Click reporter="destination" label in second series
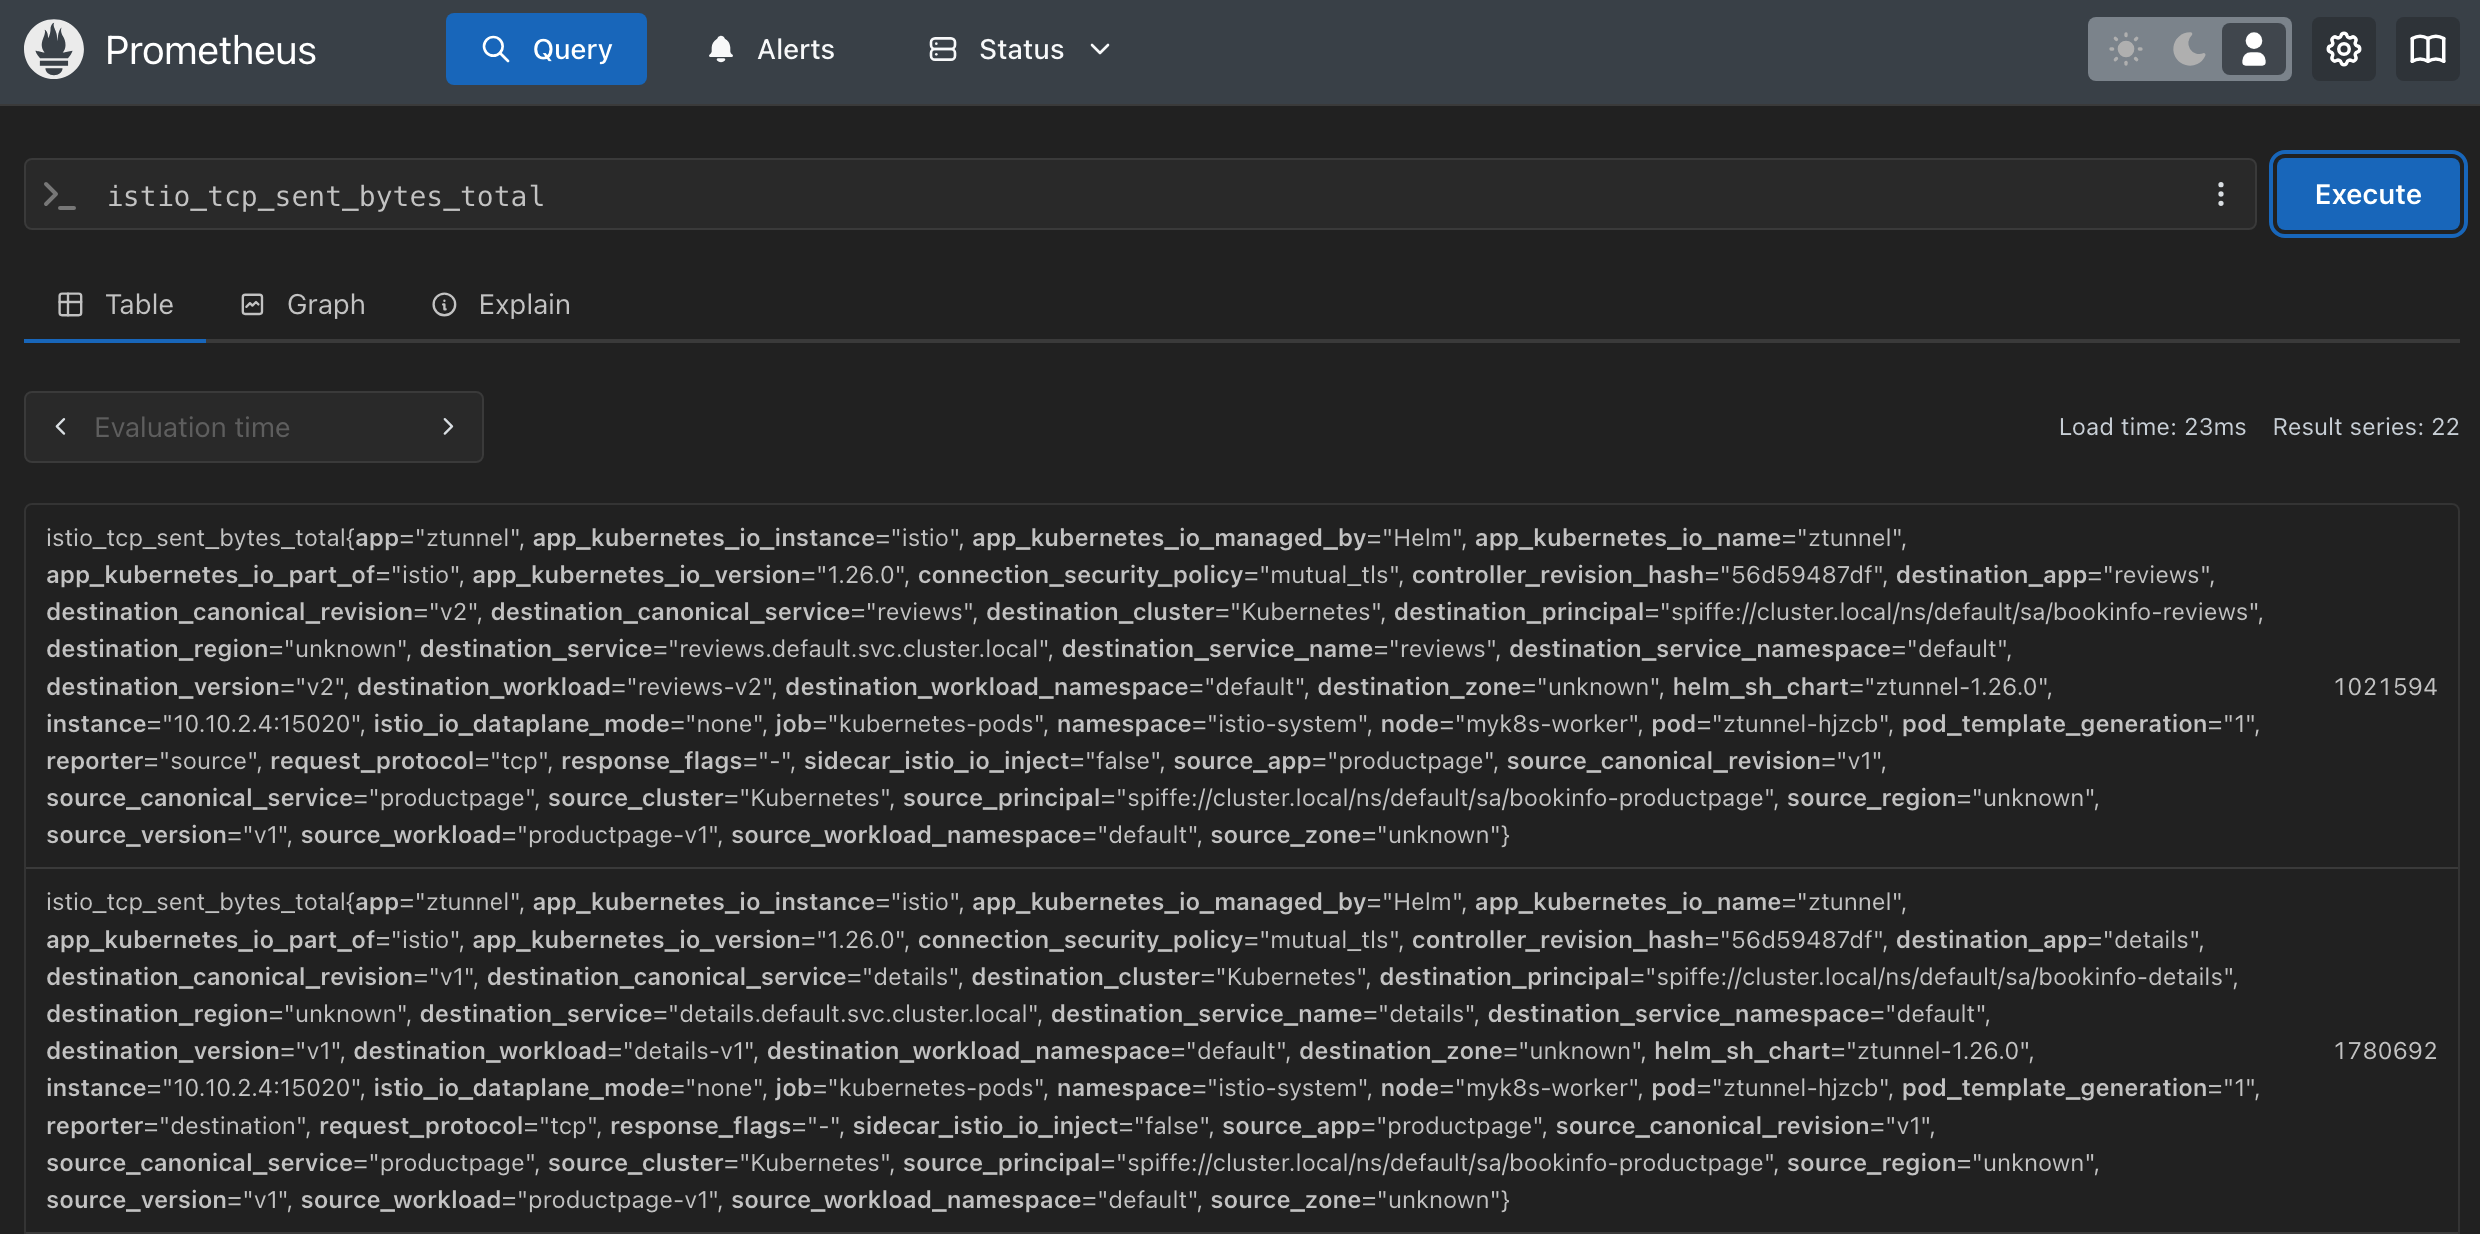The image size is (2480, 1234). click(x=177, y=1126)
